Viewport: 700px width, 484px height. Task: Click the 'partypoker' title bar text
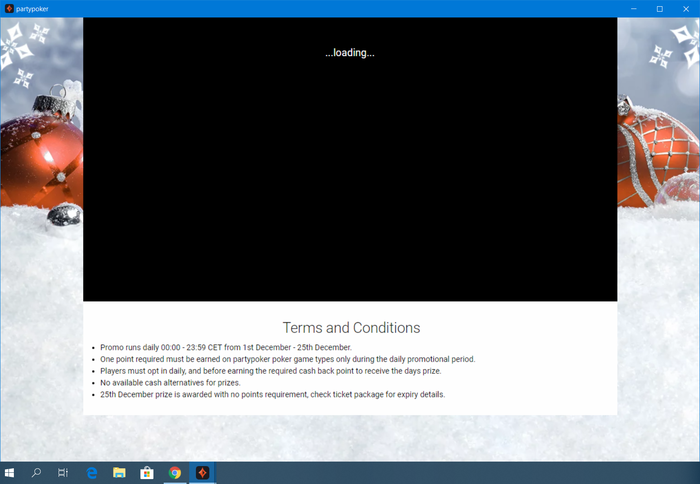coord(32,9)
